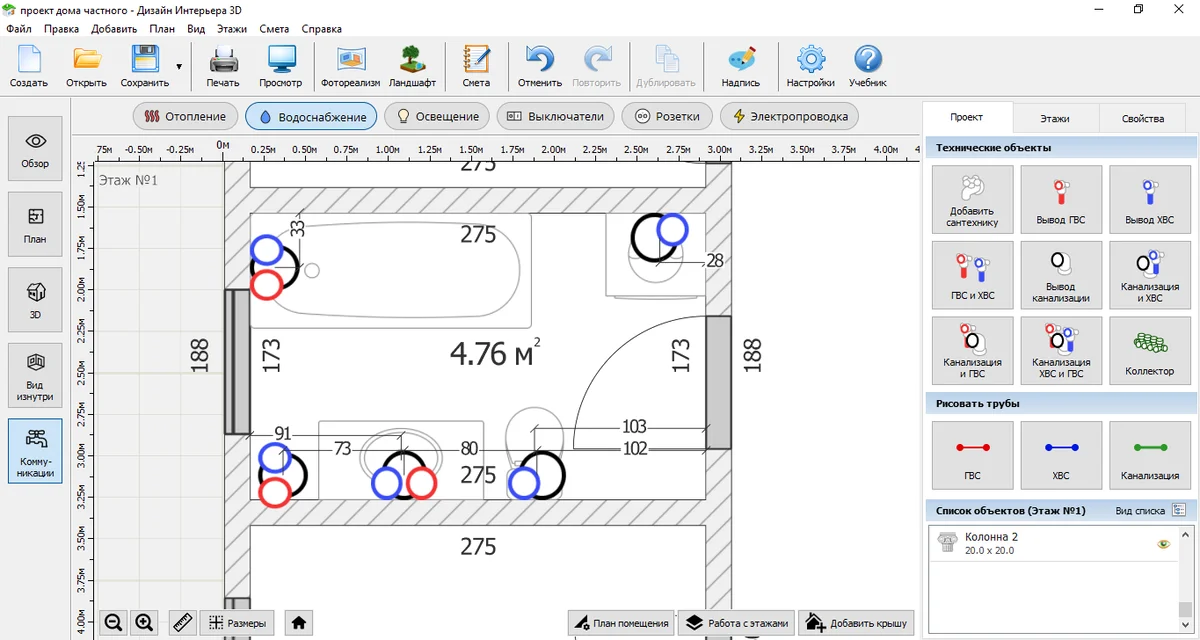
Task: Enable the Отопление heating layer
Action: 186,116
